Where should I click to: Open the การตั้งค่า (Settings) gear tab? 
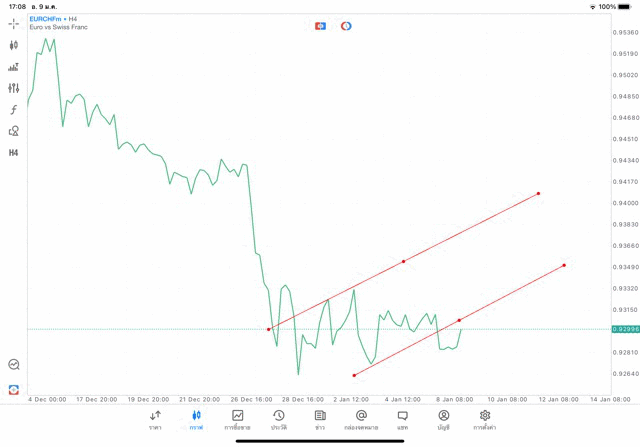click(x=485, y=419)
